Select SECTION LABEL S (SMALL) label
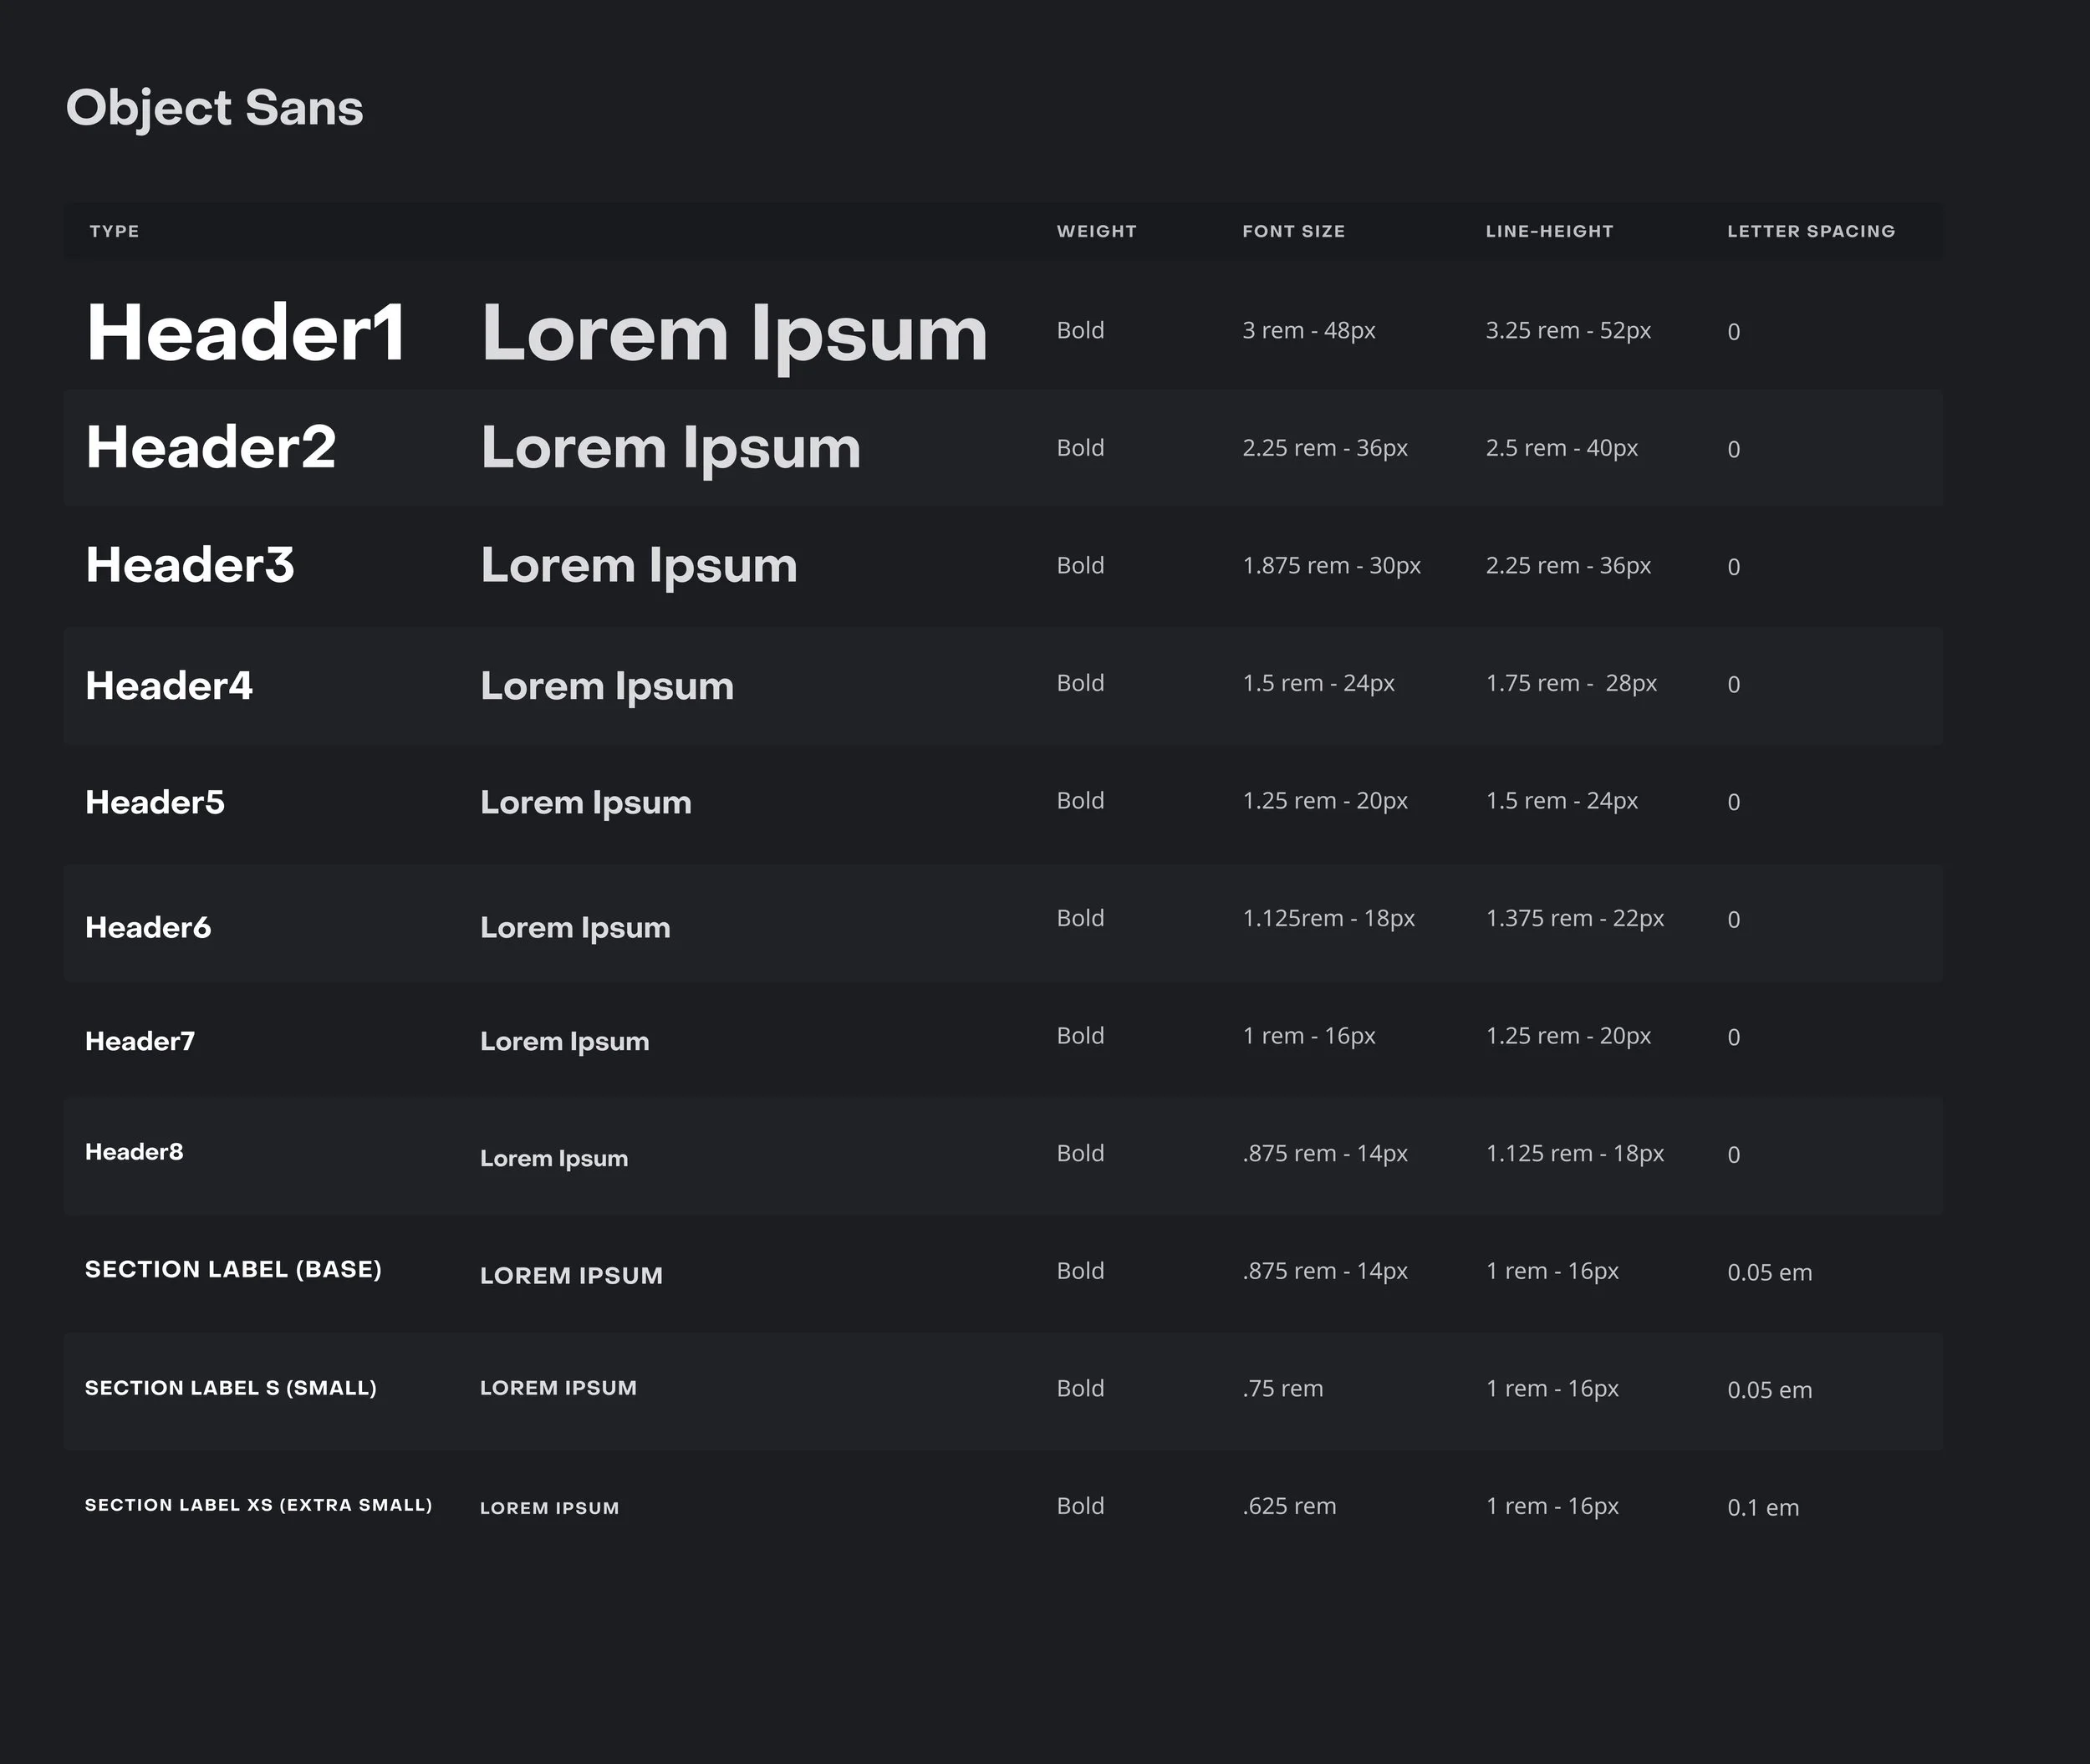This screenshot has width=2090, height=1764. 231,1388
